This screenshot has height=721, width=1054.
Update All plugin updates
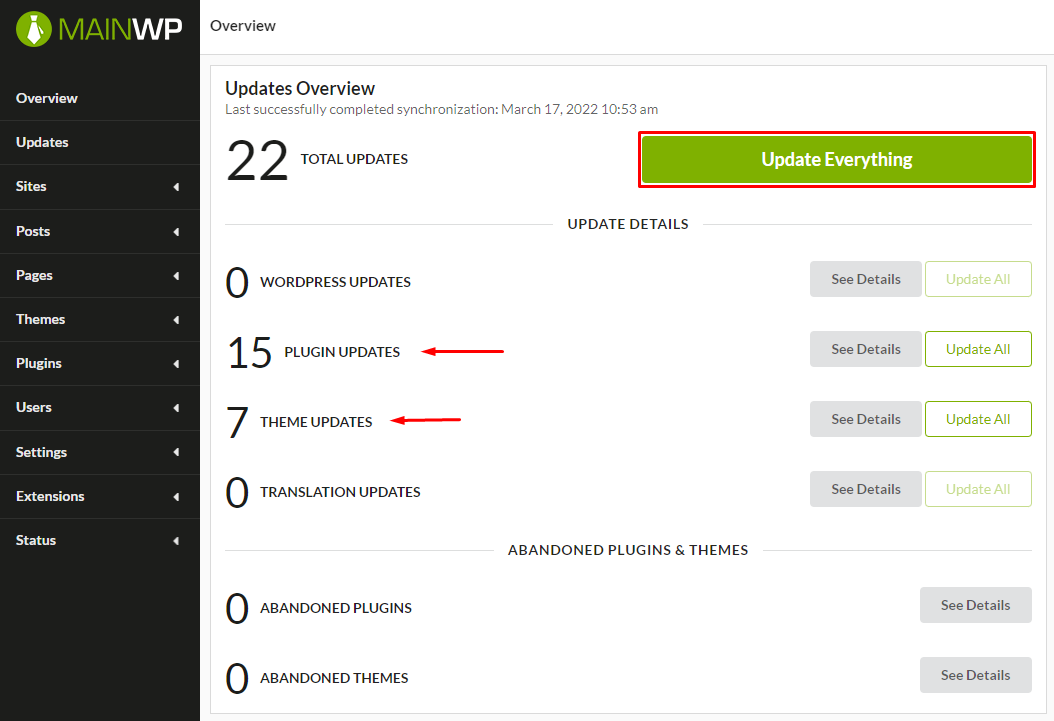(x=978, y=349)
